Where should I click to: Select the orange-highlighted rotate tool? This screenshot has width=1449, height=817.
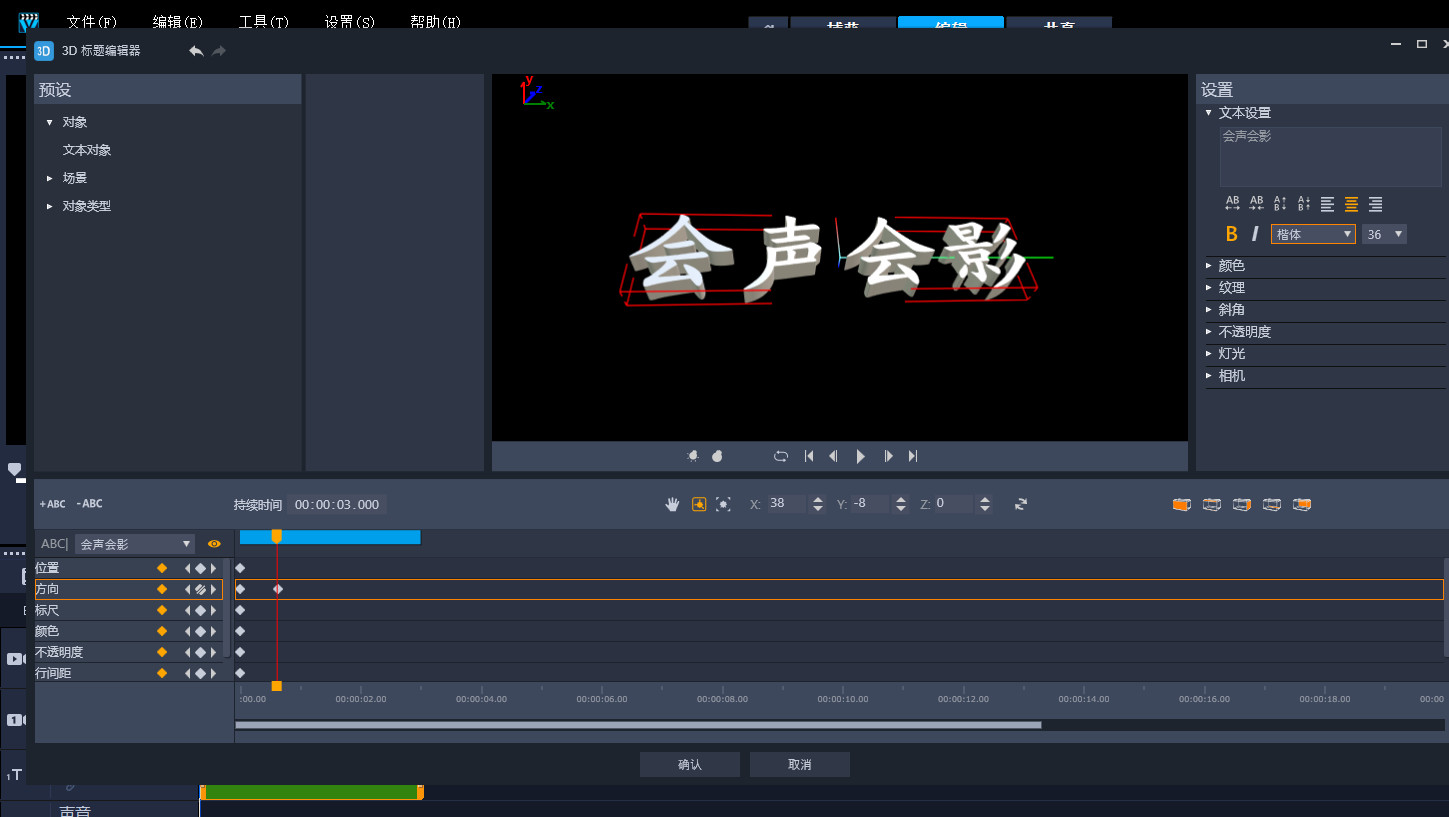(699, 504)
